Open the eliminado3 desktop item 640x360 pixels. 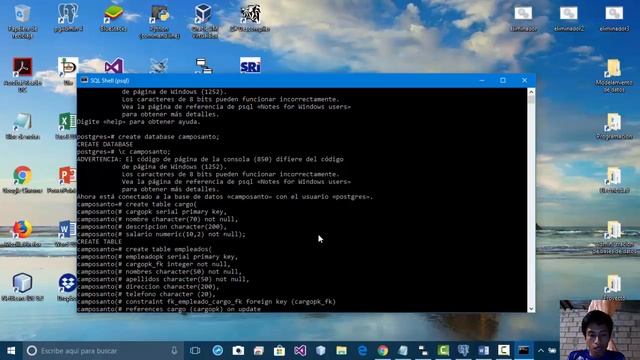(x=614, y=18)
